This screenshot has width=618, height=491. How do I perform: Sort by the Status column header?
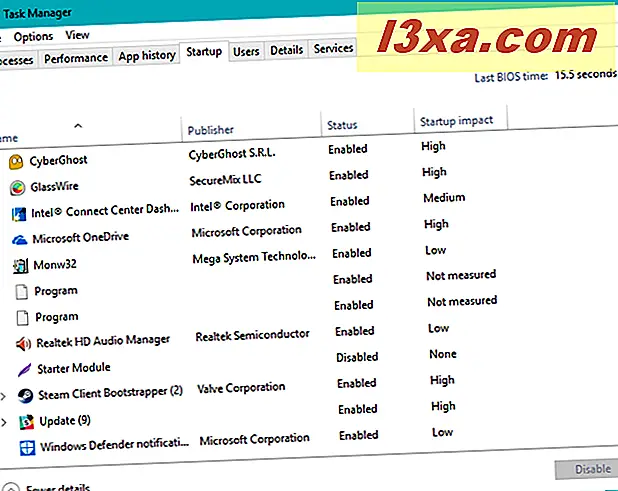[x=342, y=125]
